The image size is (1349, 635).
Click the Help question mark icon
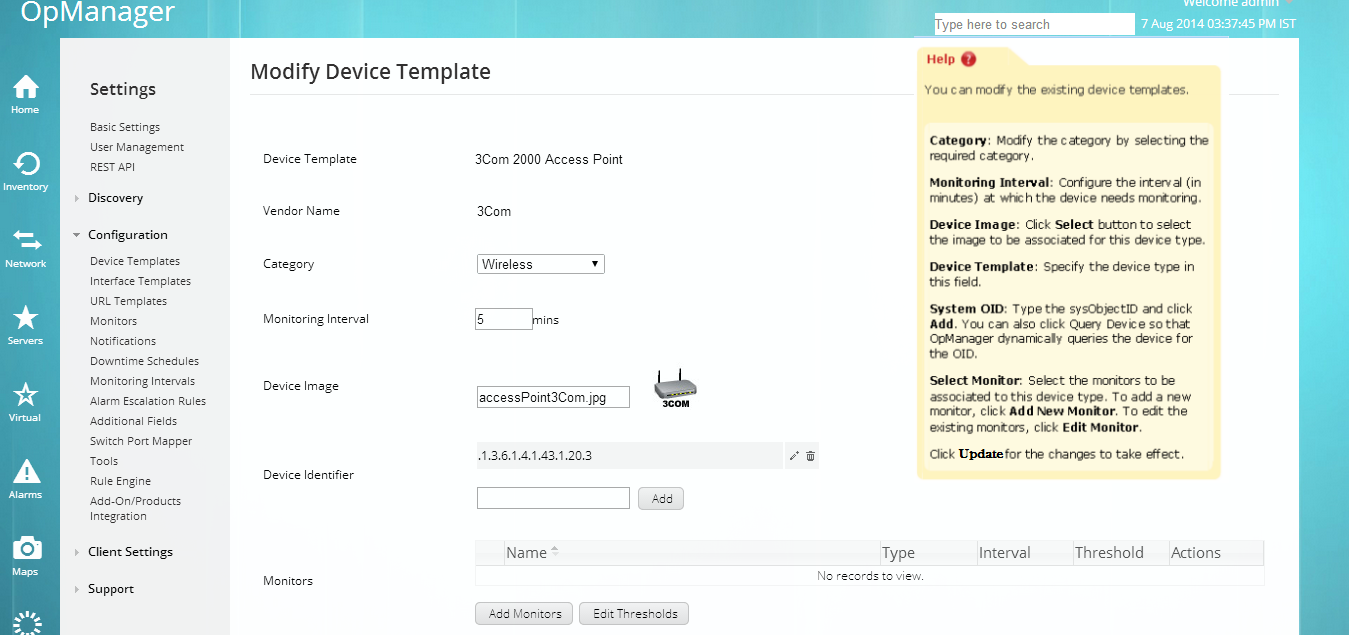(x=968, y=59)
